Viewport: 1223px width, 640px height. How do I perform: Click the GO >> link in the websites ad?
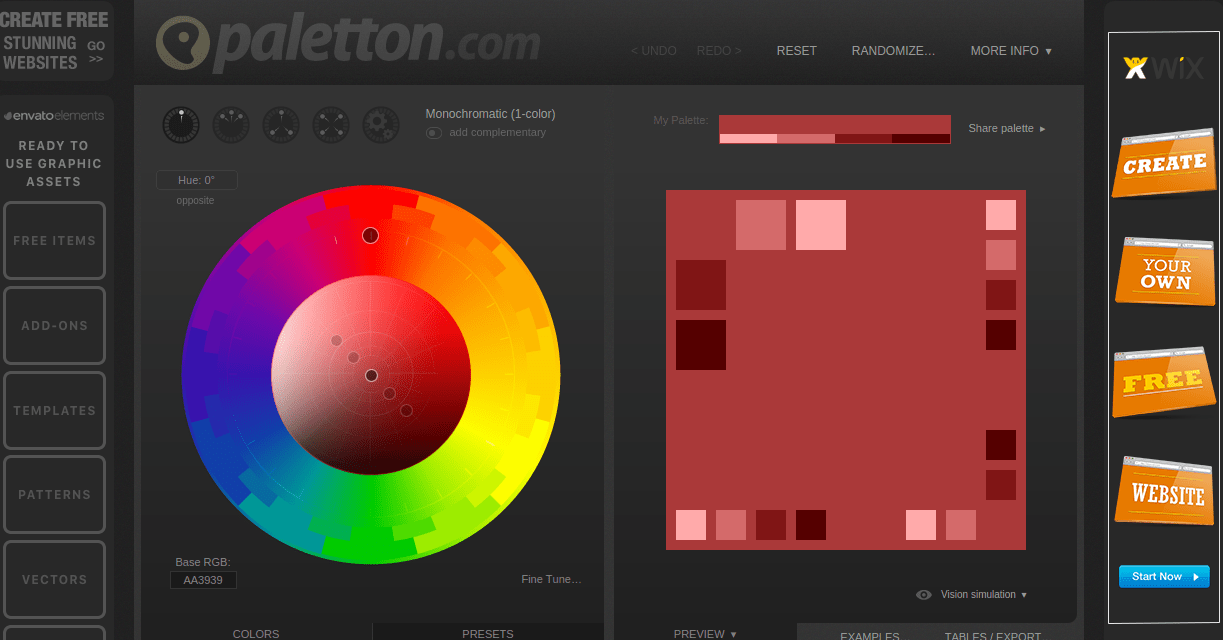(96, 52)
